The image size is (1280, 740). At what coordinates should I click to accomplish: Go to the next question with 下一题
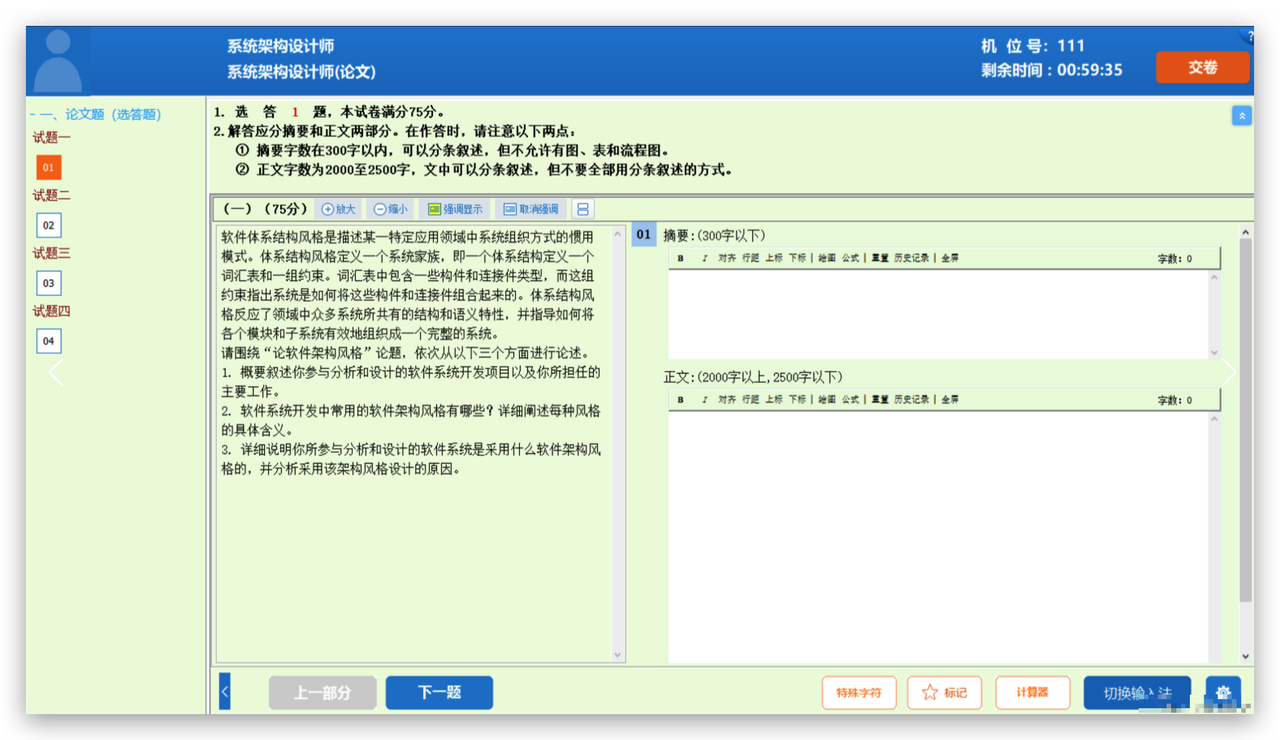pyautogui.click(x=439, y=692)
